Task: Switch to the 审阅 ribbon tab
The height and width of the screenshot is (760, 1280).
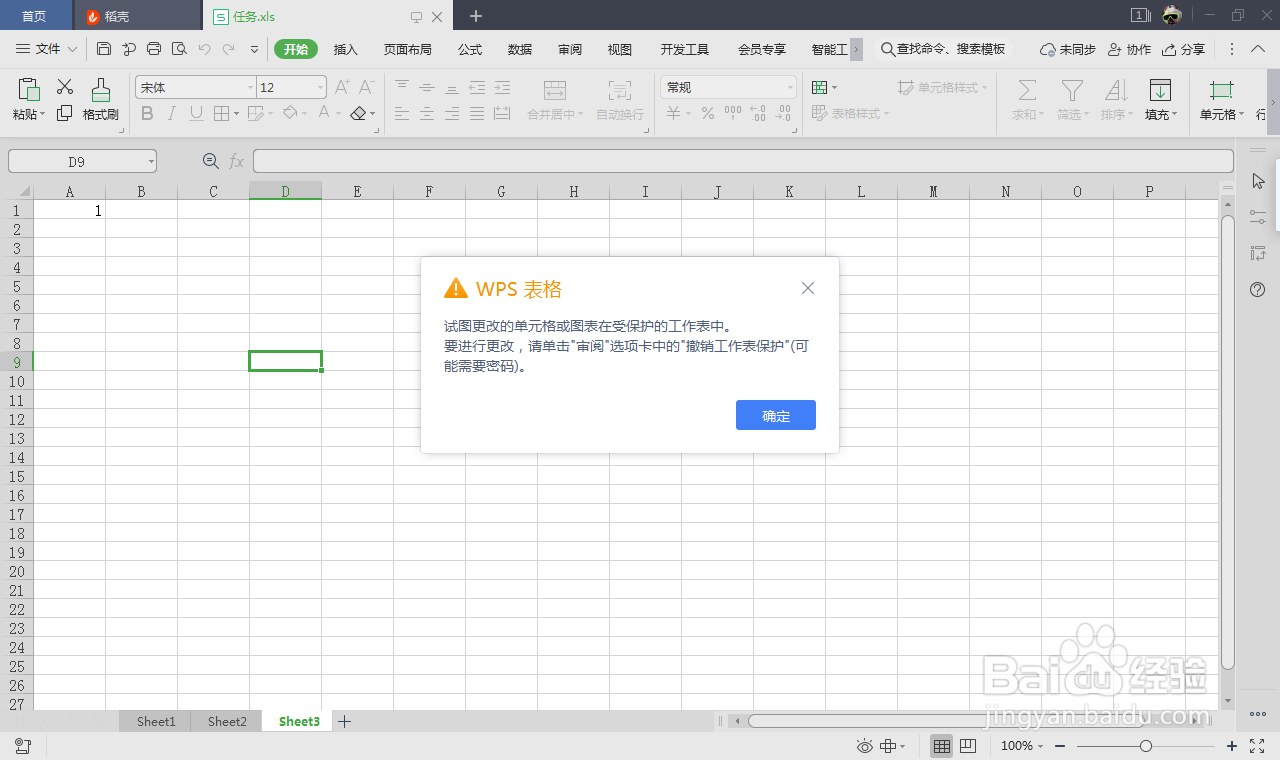Action: [570, 48]
